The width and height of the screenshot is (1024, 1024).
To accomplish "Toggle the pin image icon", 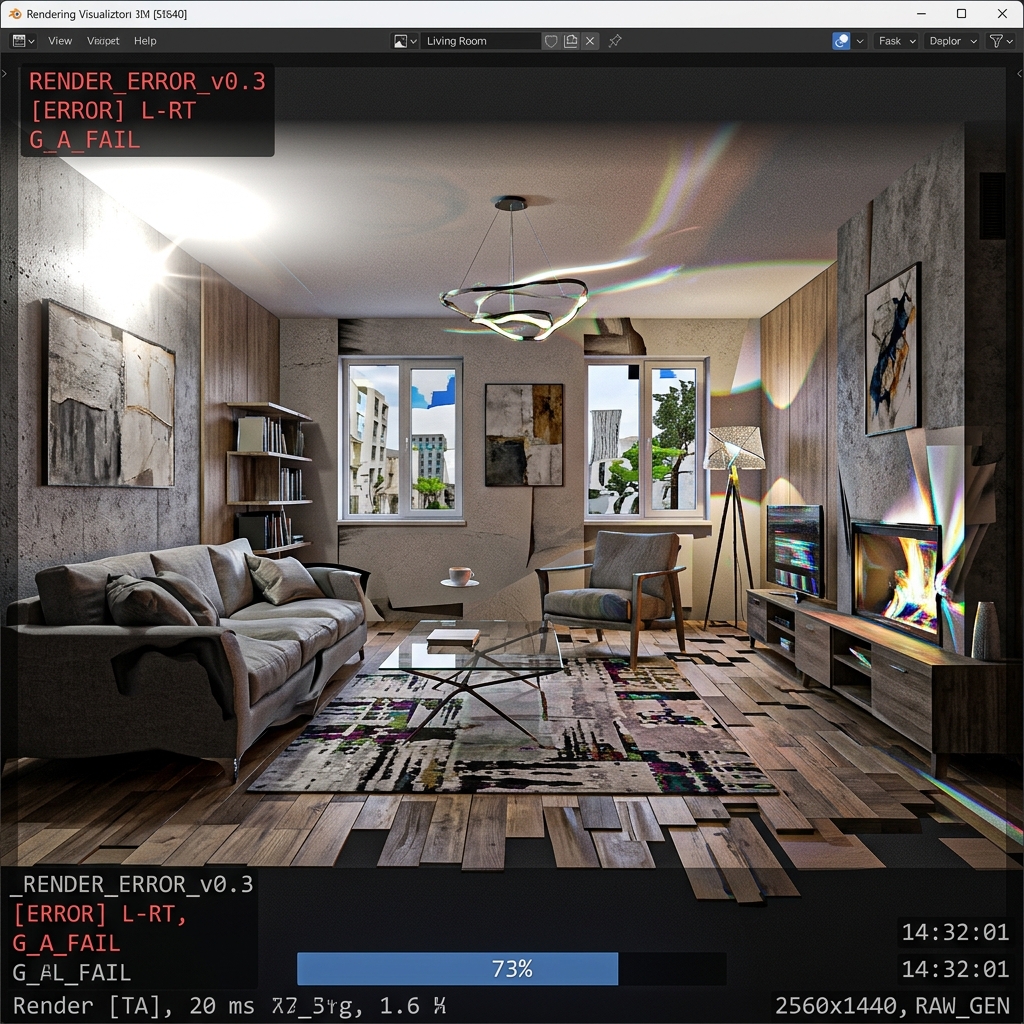I will 615,41.
